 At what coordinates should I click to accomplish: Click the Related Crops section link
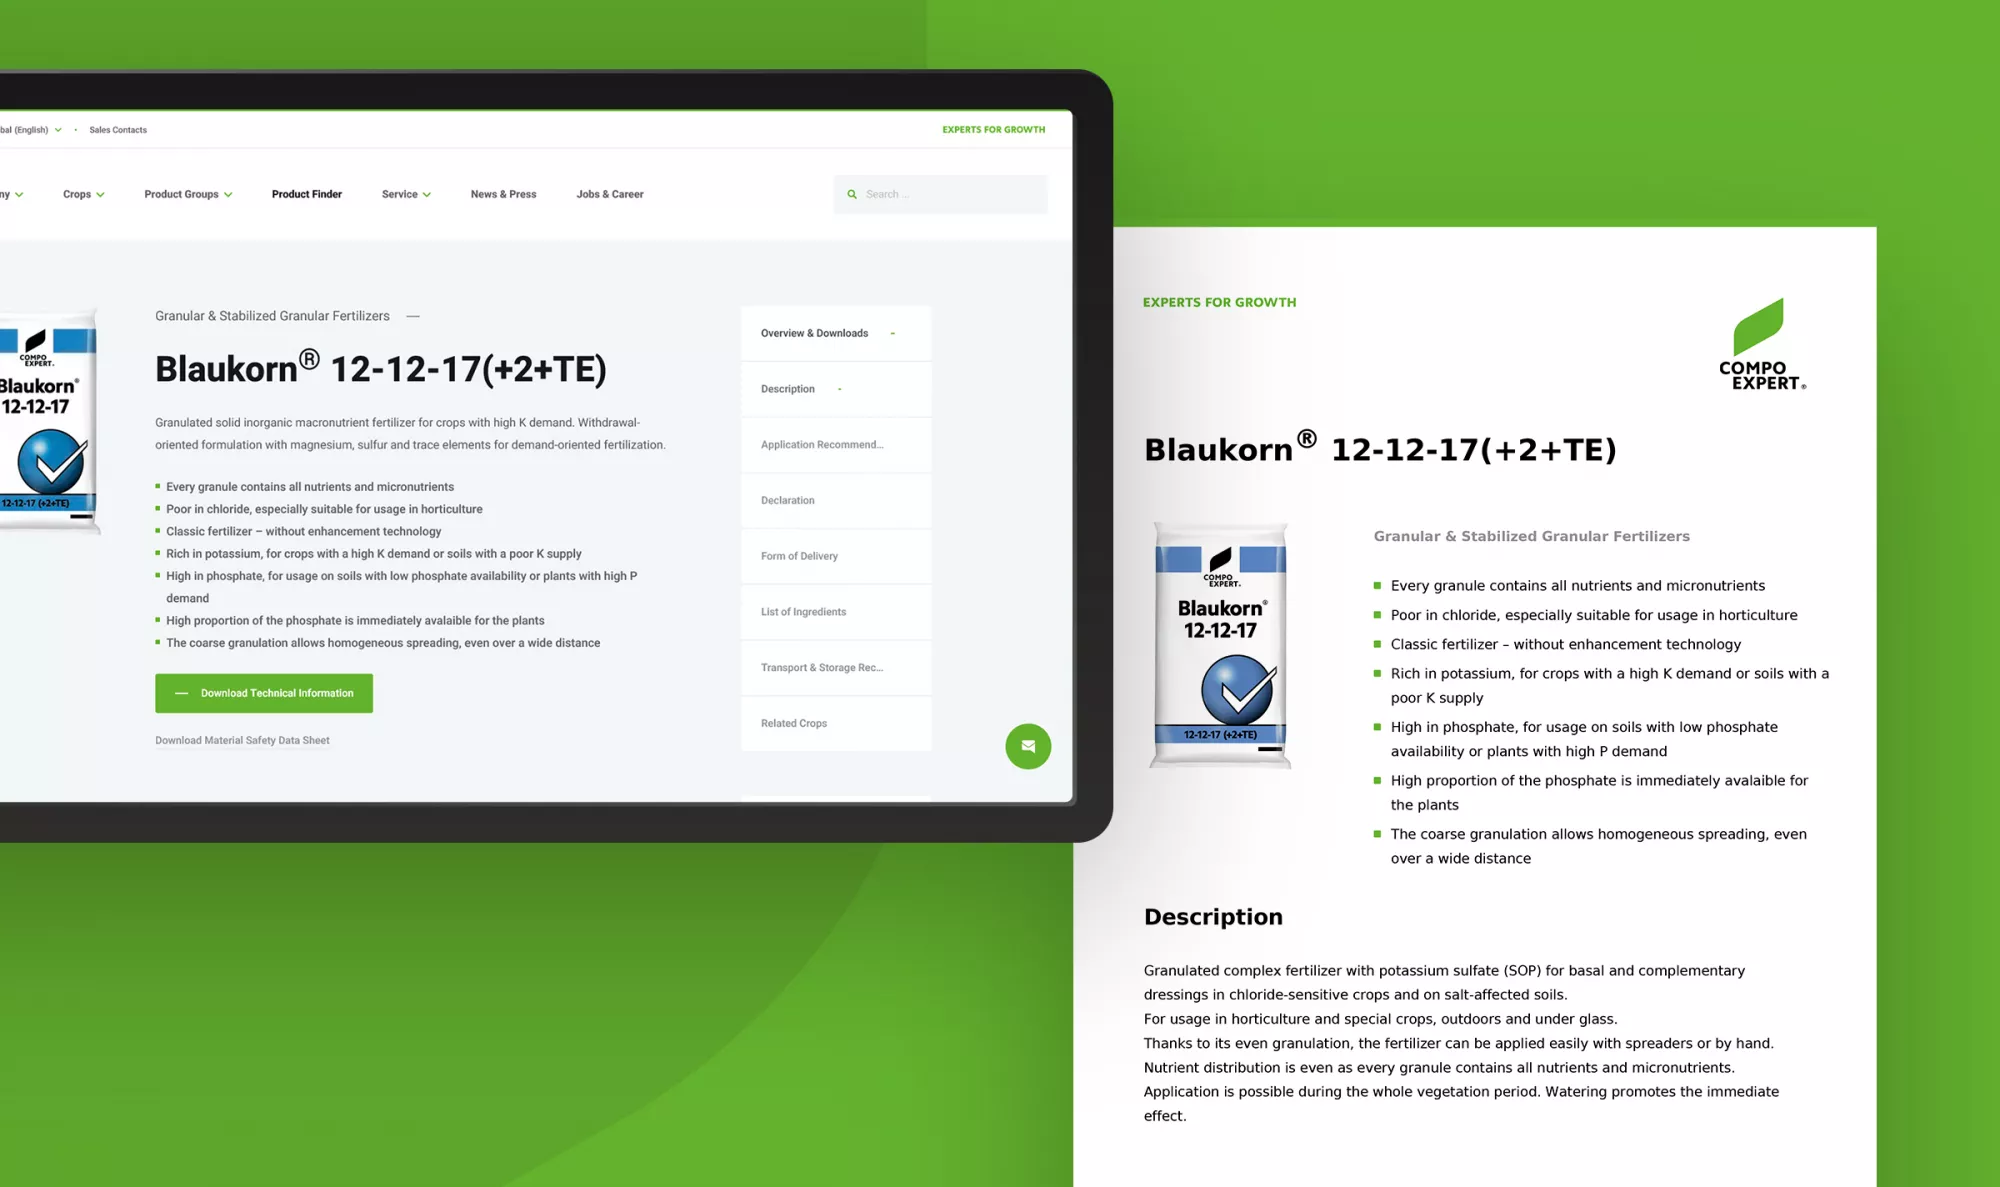[794, 722]
